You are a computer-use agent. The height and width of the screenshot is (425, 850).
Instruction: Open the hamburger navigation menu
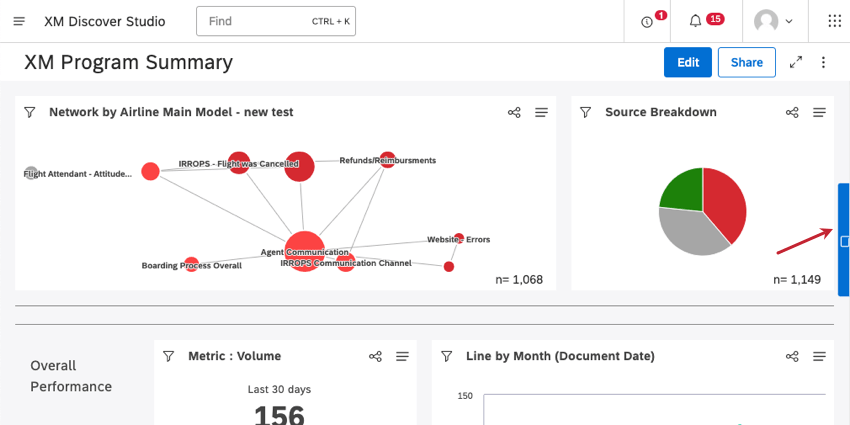(19, 21)
